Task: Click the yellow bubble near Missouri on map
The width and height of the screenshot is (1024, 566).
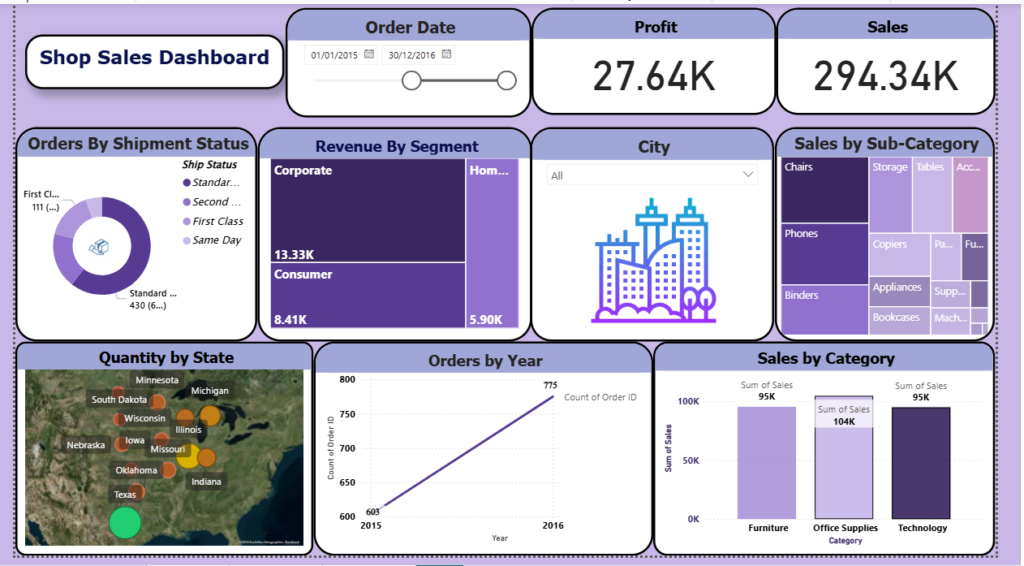Action: pos(188,456)
